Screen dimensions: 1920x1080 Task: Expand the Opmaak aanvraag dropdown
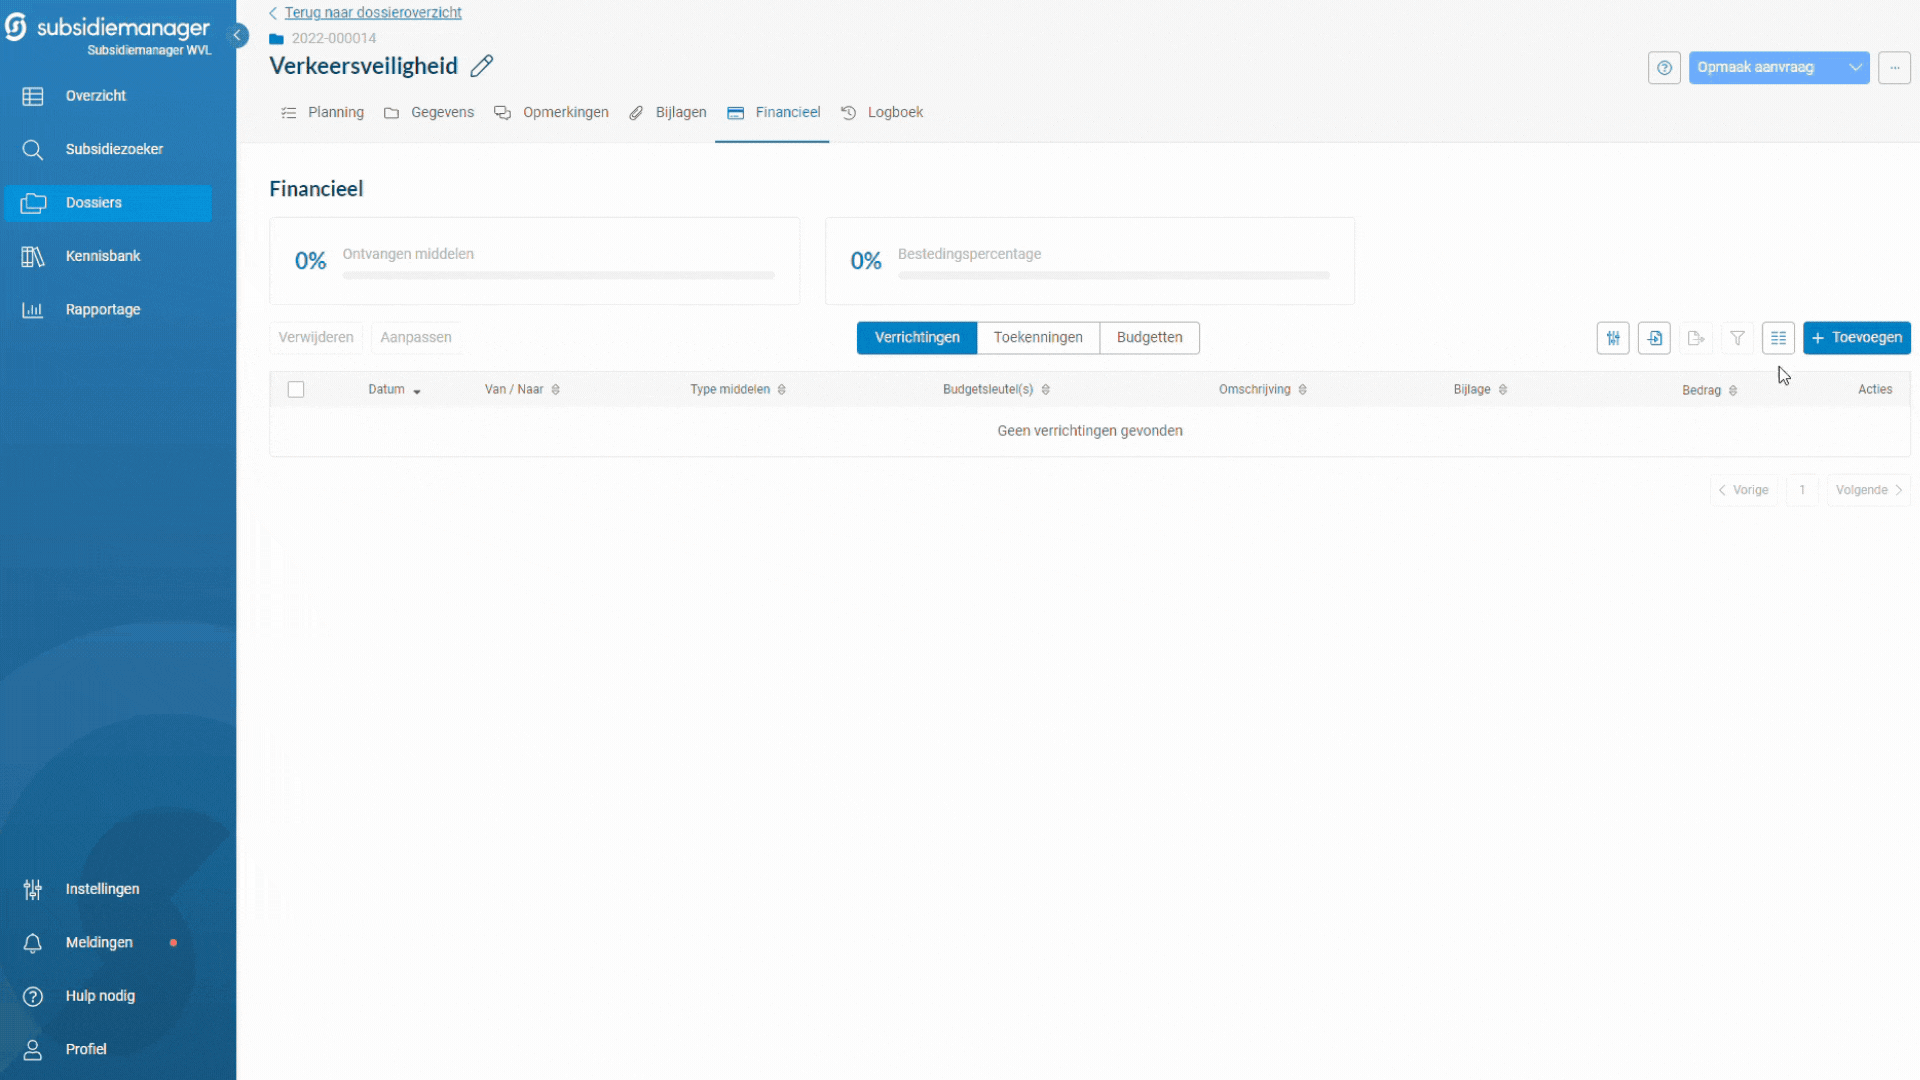1855,68
